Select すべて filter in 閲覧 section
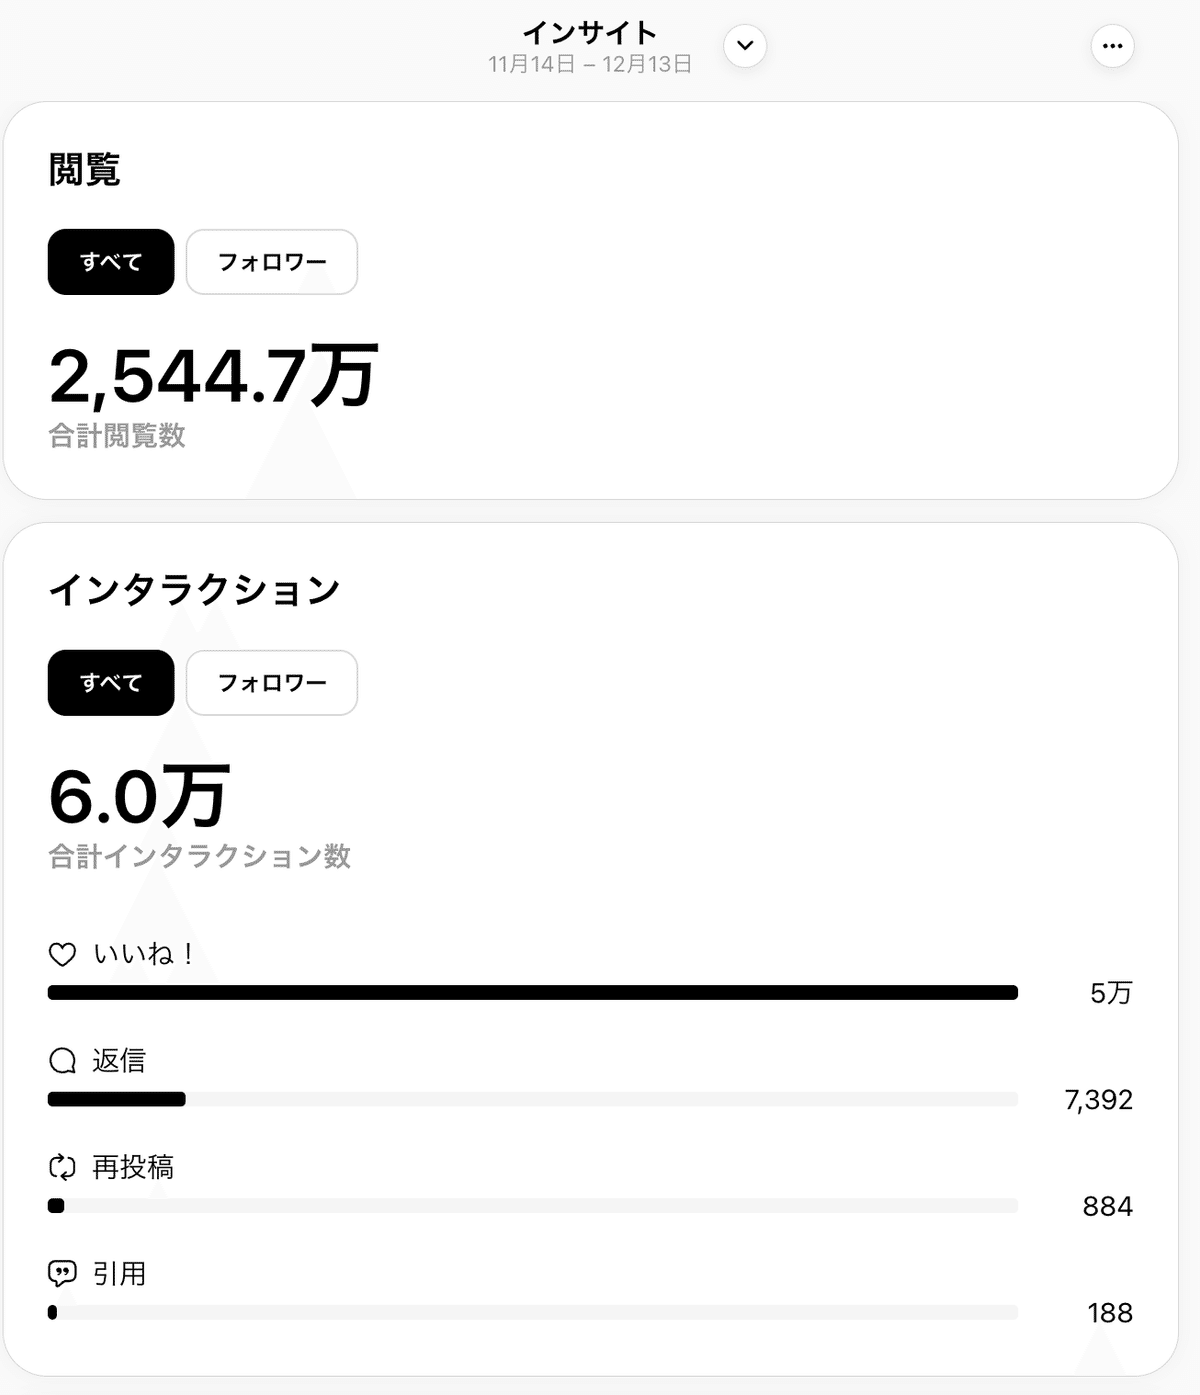The height and width of the screenshot is (1395, 1200). (x=111, y=262)
